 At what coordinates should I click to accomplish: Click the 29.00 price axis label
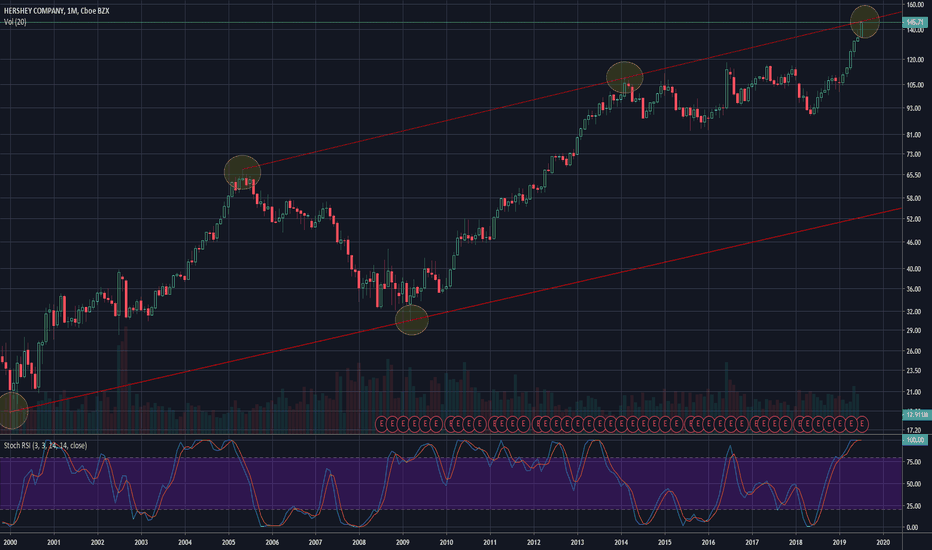(914, 331)
